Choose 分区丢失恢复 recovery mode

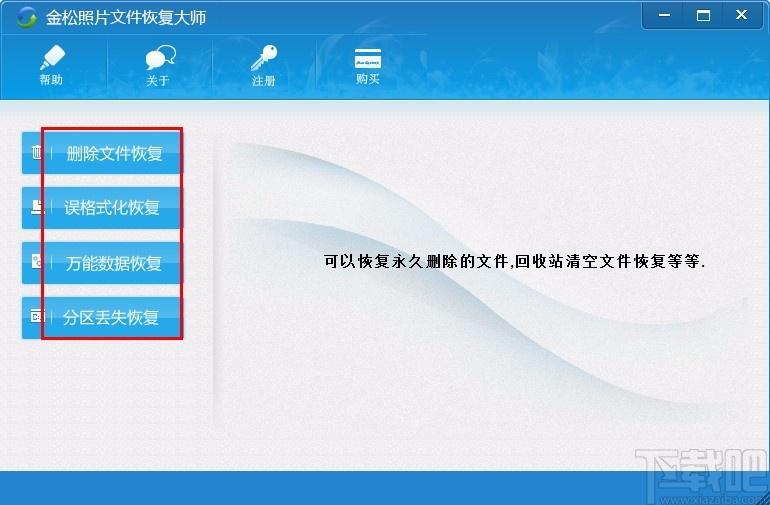point(102,317)
